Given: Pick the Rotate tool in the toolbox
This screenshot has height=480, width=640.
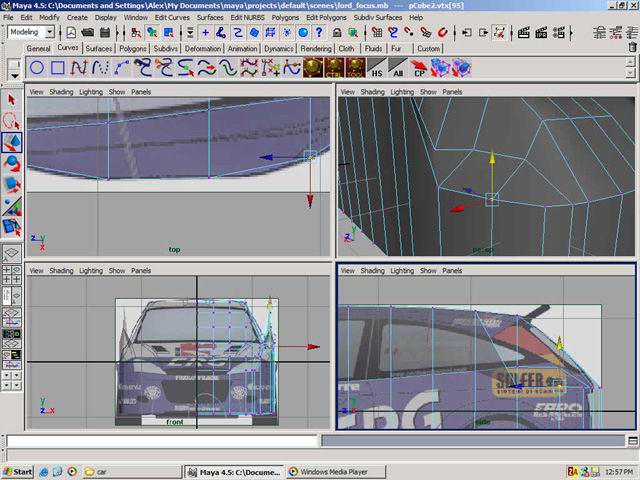Looking at the screenshot, I should coord(12,163).
